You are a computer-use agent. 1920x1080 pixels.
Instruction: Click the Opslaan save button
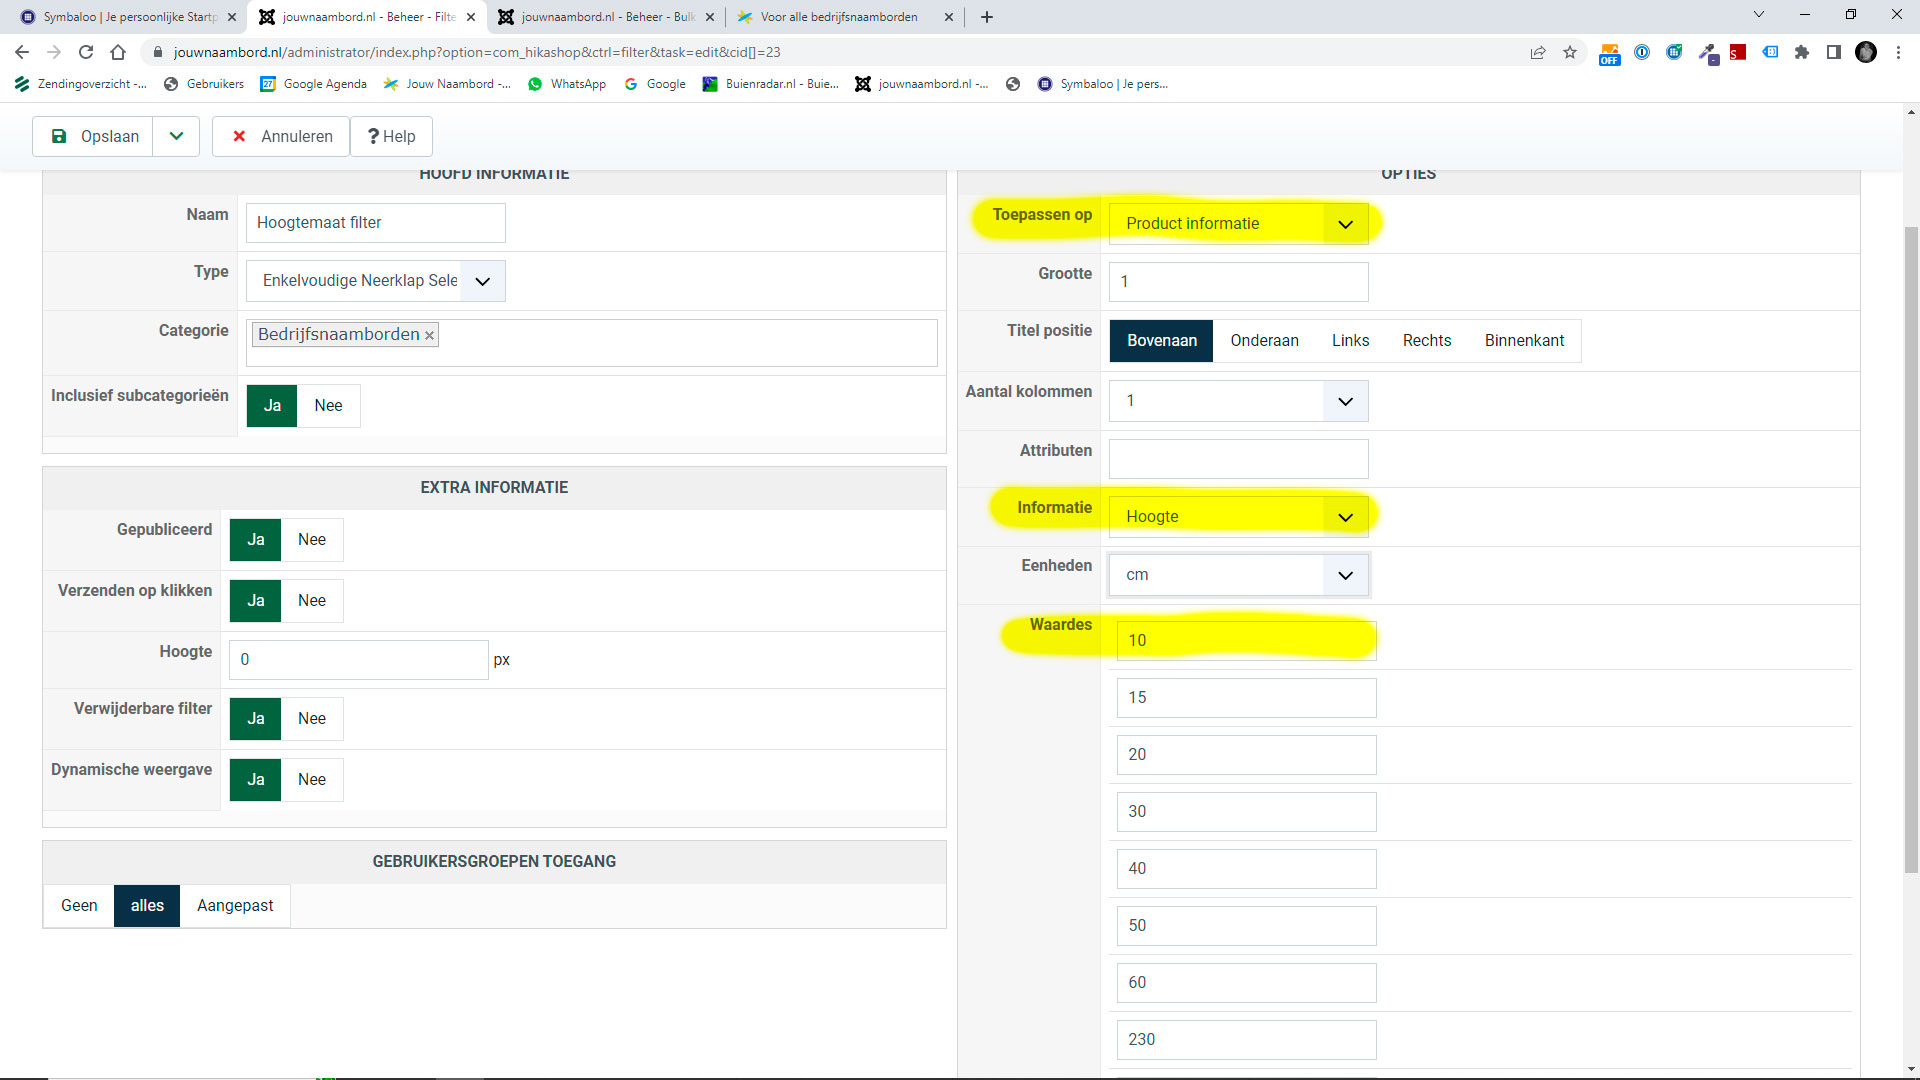(x=94, y=137)
